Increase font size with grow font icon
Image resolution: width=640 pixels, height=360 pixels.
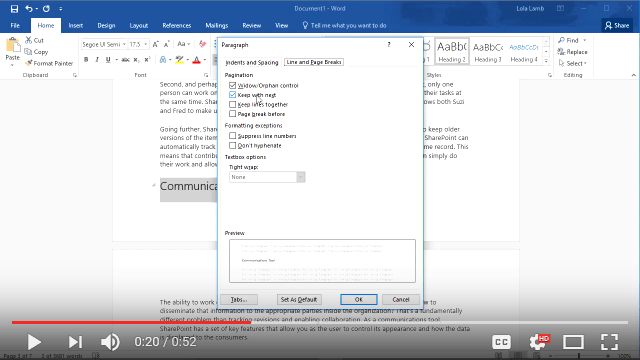(156, 44)
